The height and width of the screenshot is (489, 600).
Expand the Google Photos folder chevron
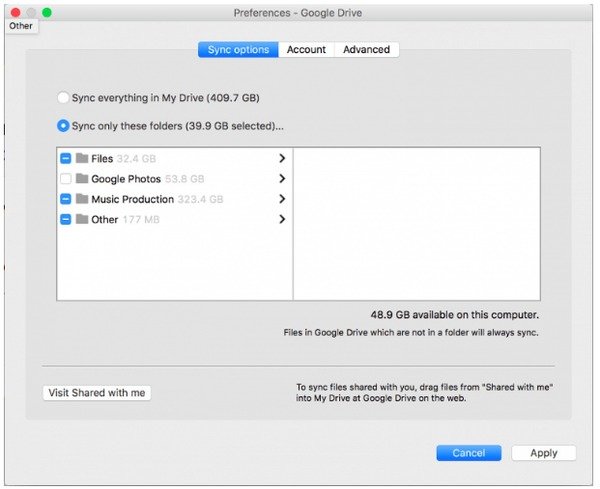282,178
